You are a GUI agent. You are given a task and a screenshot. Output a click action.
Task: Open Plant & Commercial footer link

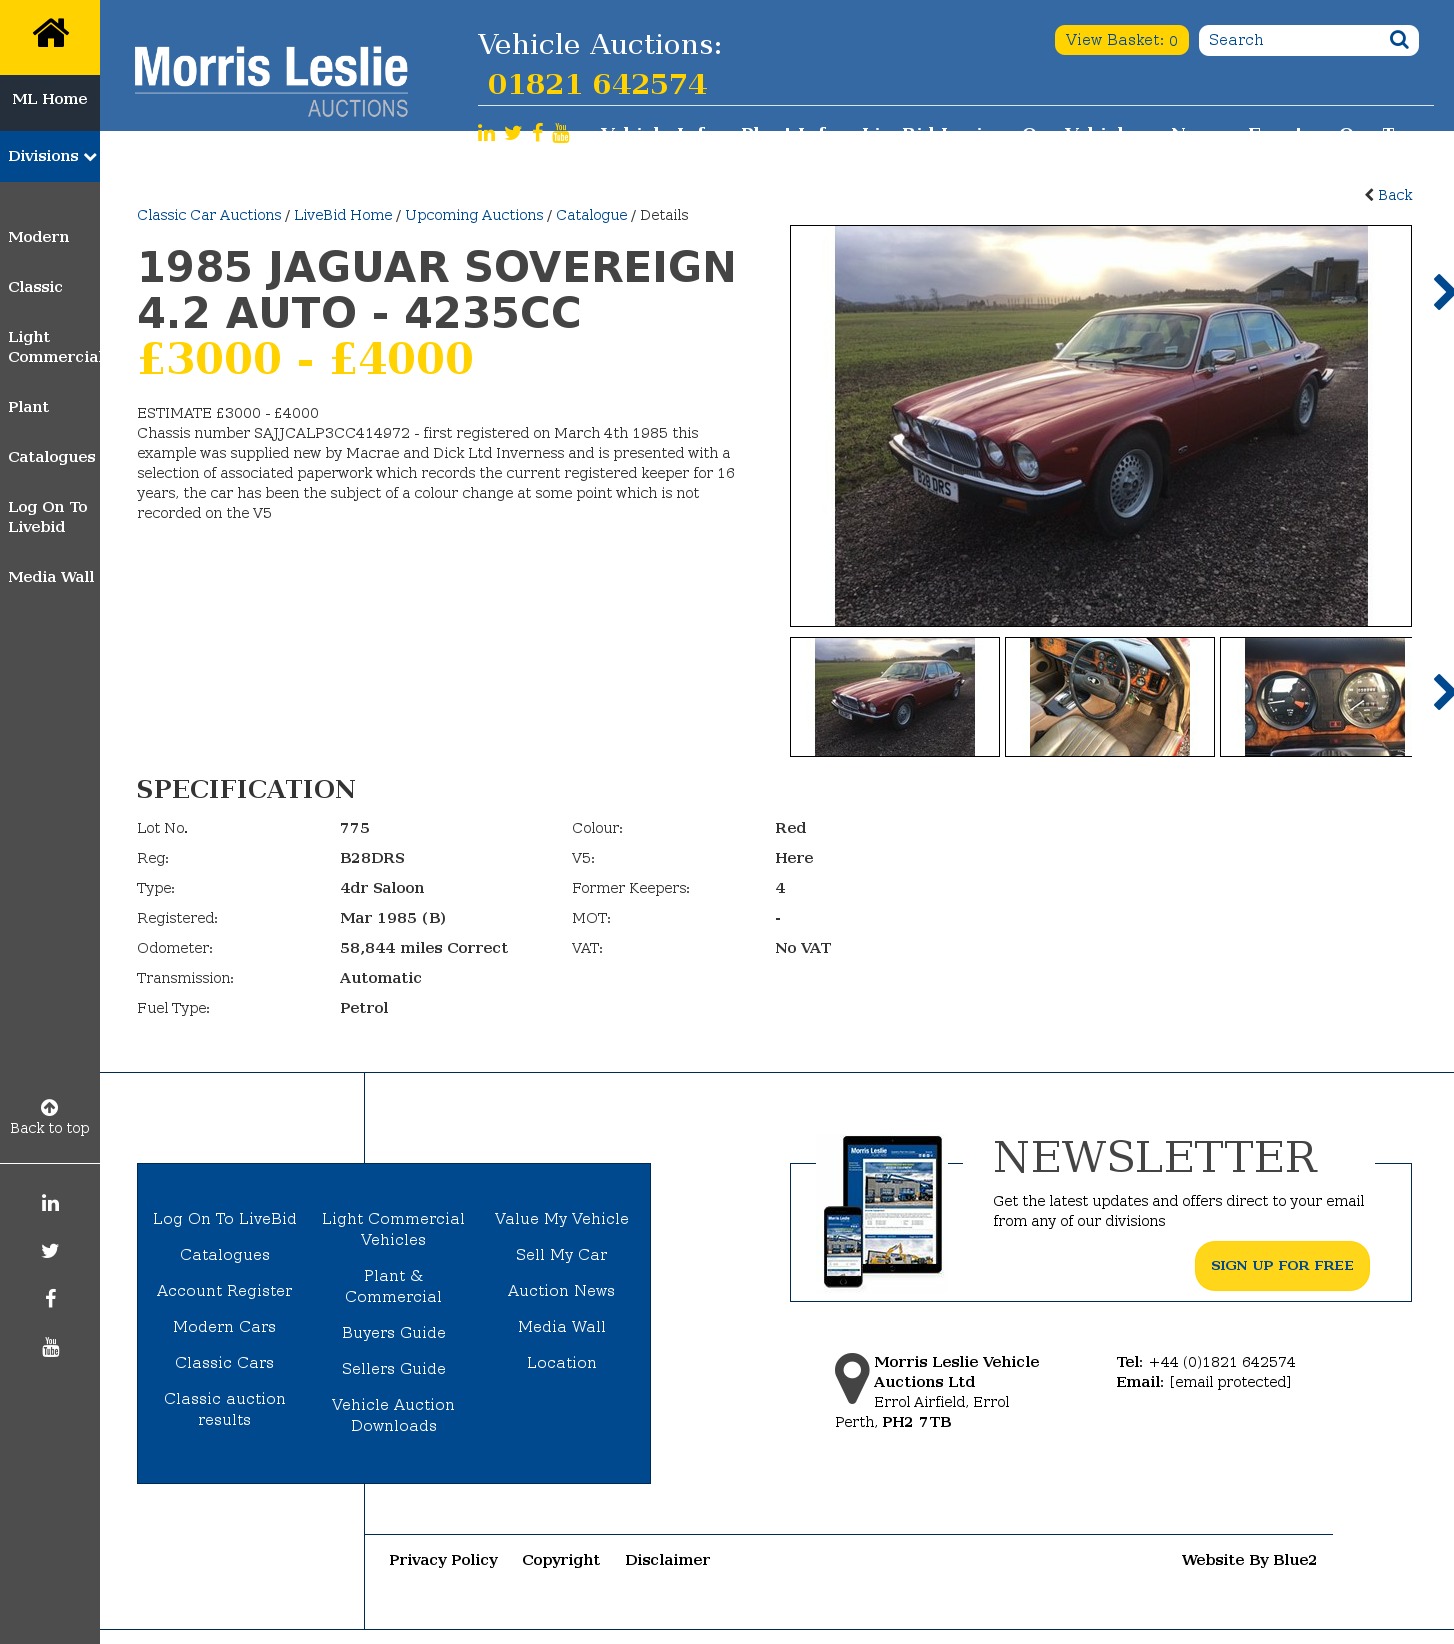pos(394,1286)
